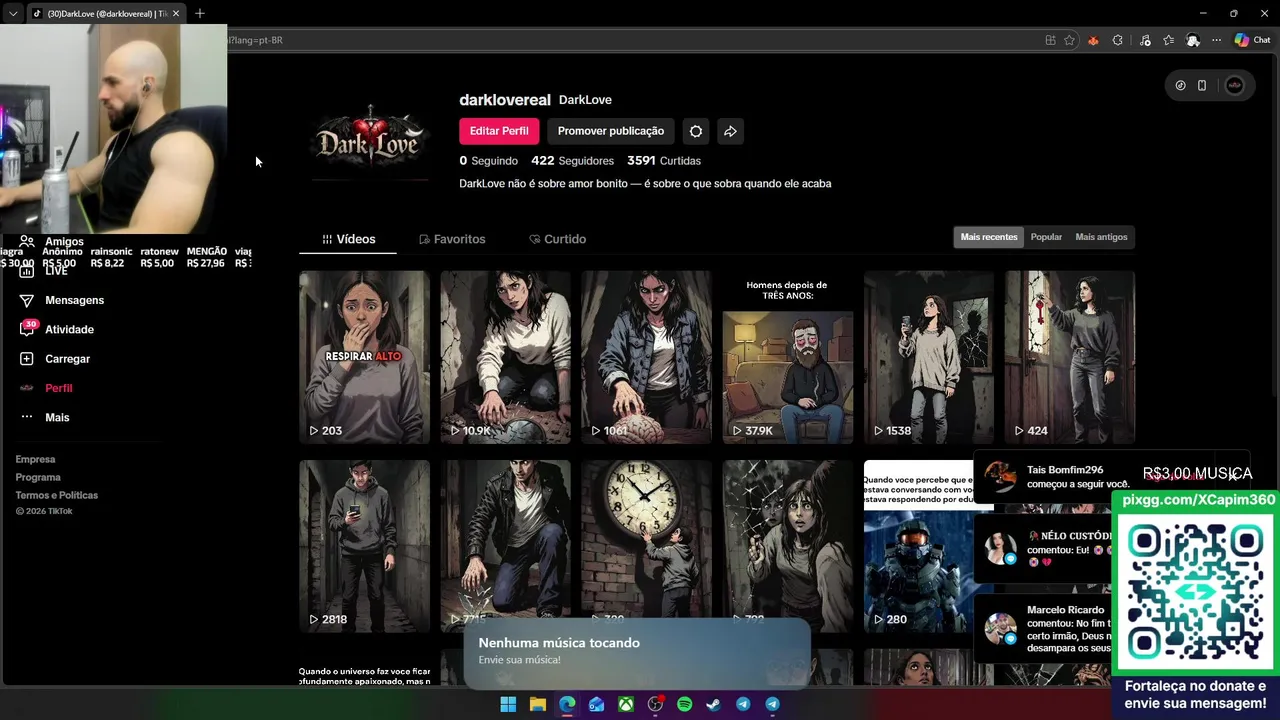Open the Copilot Chat button
Screen dimensions: 1280x720
(1252, 40)
